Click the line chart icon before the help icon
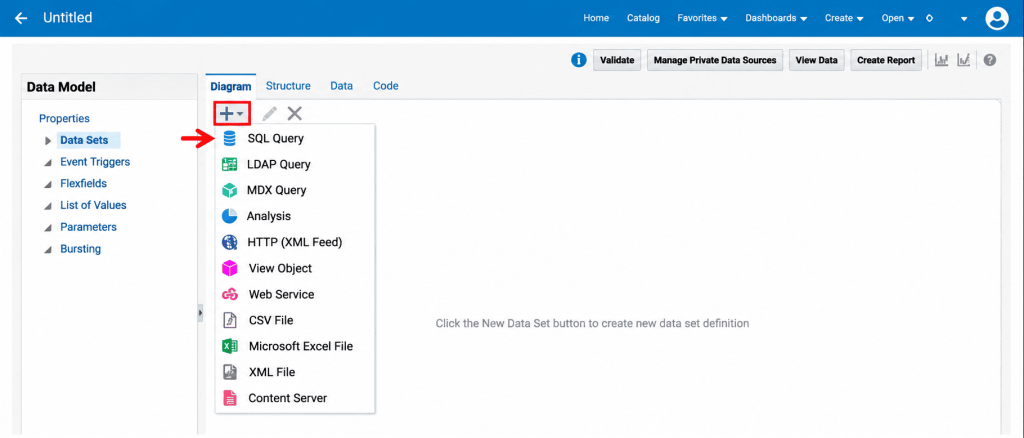 pos(964,60)
